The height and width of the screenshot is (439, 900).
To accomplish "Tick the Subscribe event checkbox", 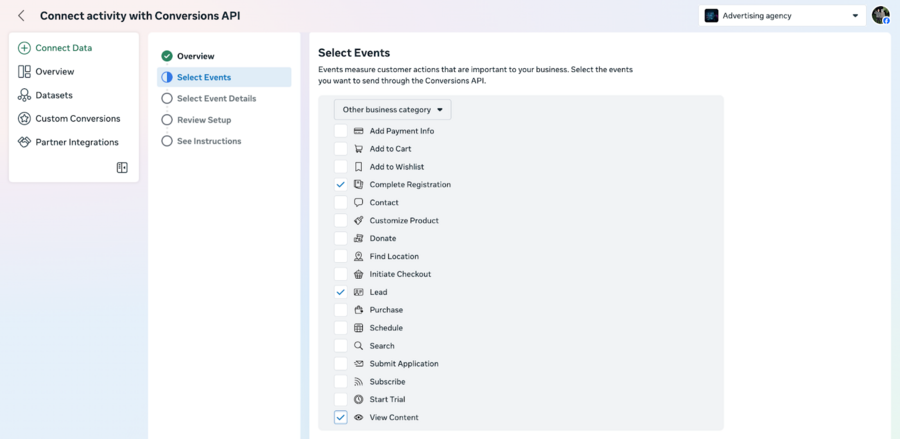I will (x=341, y=381).
